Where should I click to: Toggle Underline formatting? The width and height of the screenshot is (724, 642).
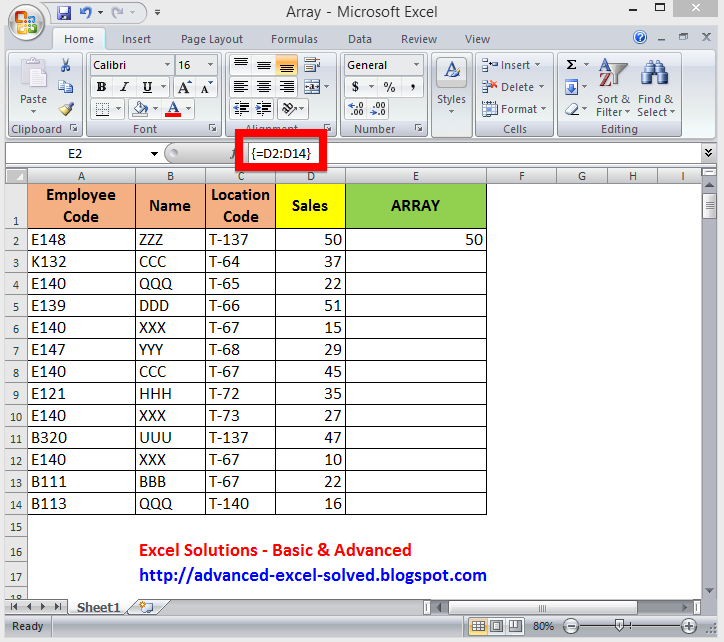coord(147,87)
